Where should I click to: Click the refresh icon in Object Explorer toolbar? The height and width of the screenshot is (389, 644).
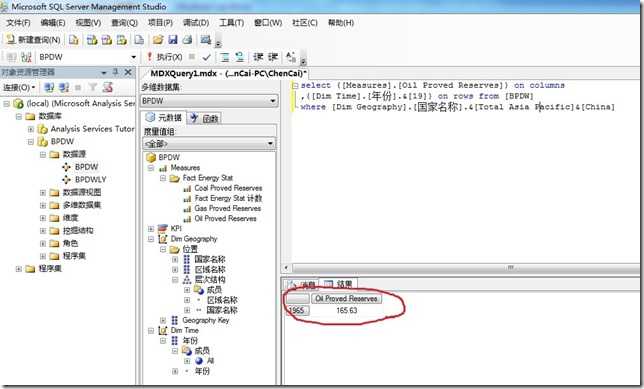pyautogui.click(x=108, y=87)
